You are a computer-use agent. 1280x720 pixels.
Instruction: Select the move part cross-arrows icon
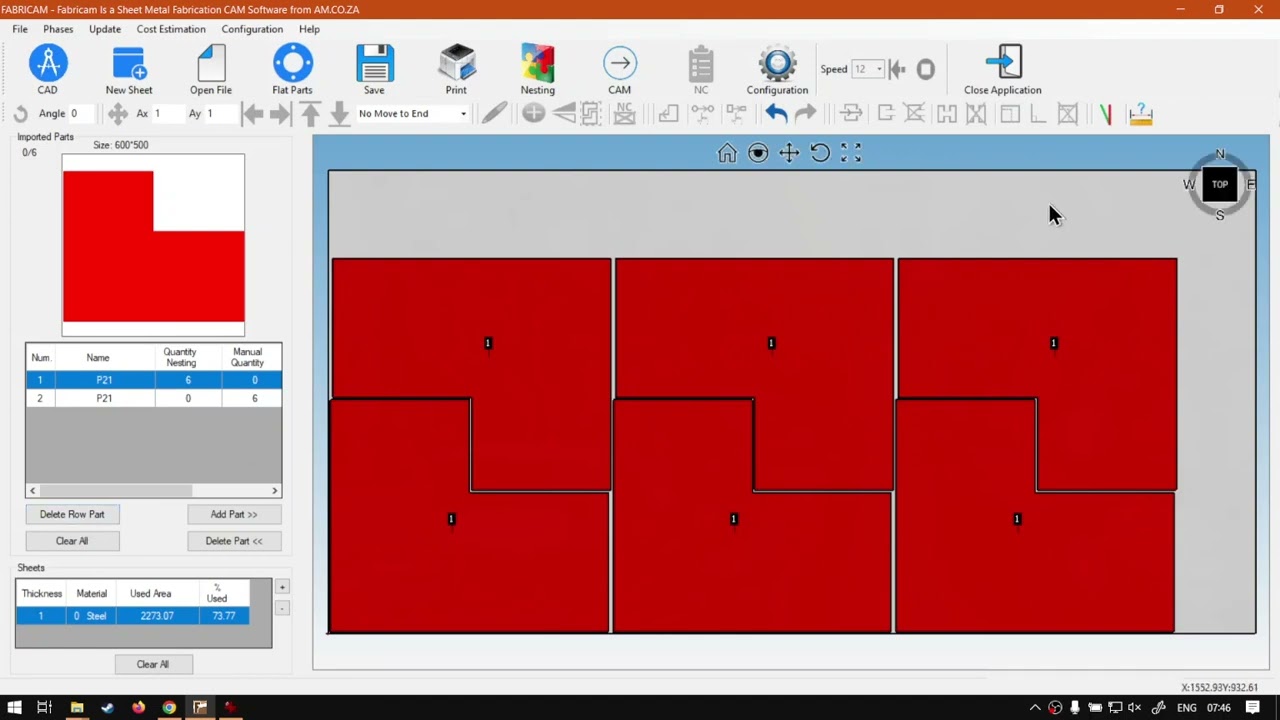click(117, 114)
